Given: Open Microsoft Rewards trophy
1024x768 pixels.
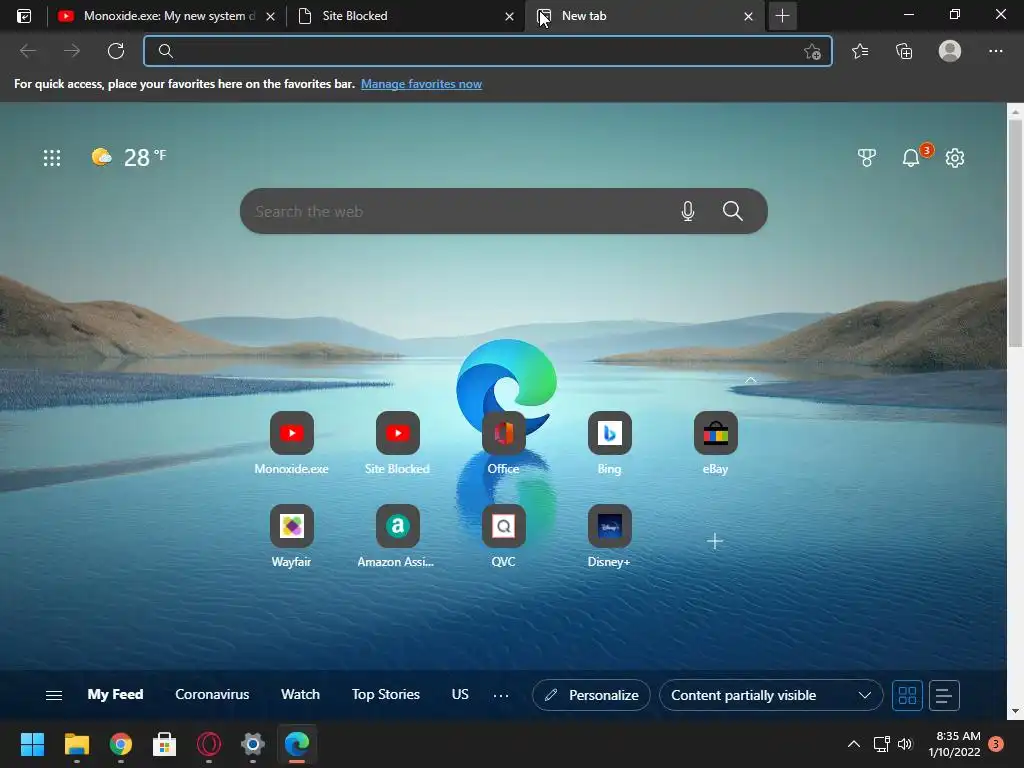Looking at the screenshot, I should pyautogui.click(x=867, y=158).
